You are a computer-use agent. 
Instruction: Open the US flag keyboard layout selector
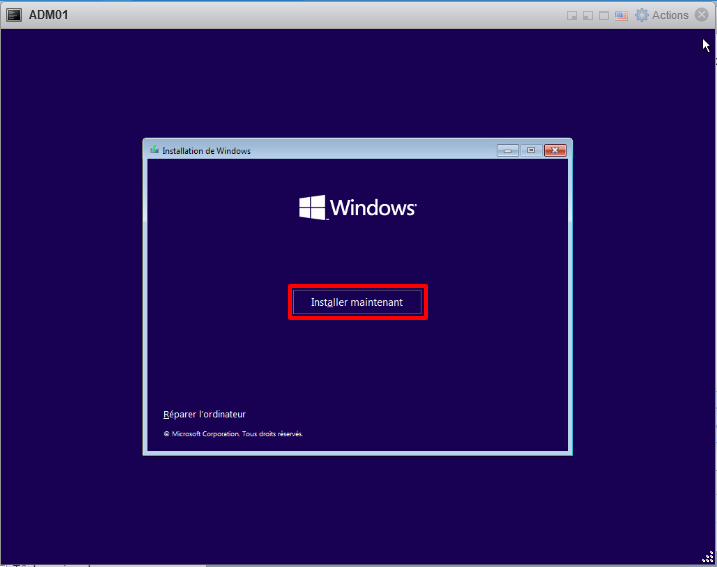(621, 16)
